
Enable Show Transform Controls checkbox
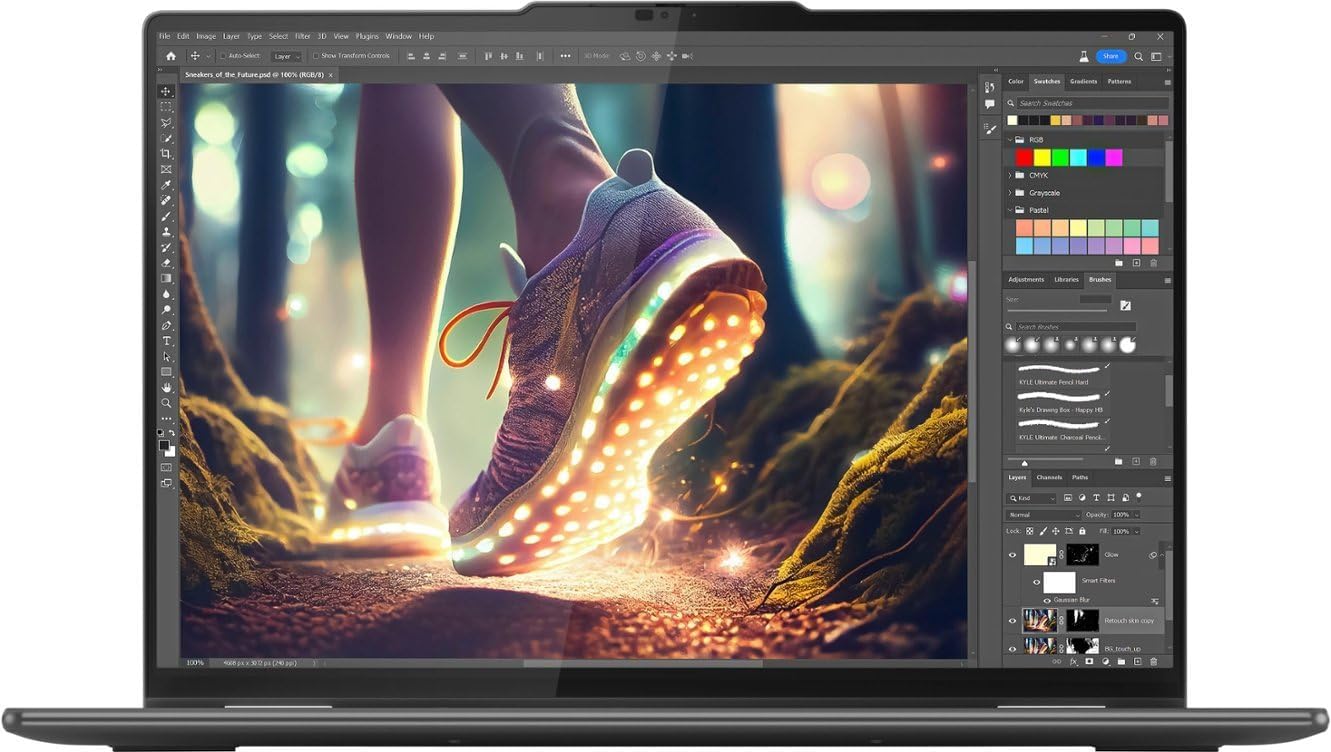pyautogui.click(x=316, y=56)
